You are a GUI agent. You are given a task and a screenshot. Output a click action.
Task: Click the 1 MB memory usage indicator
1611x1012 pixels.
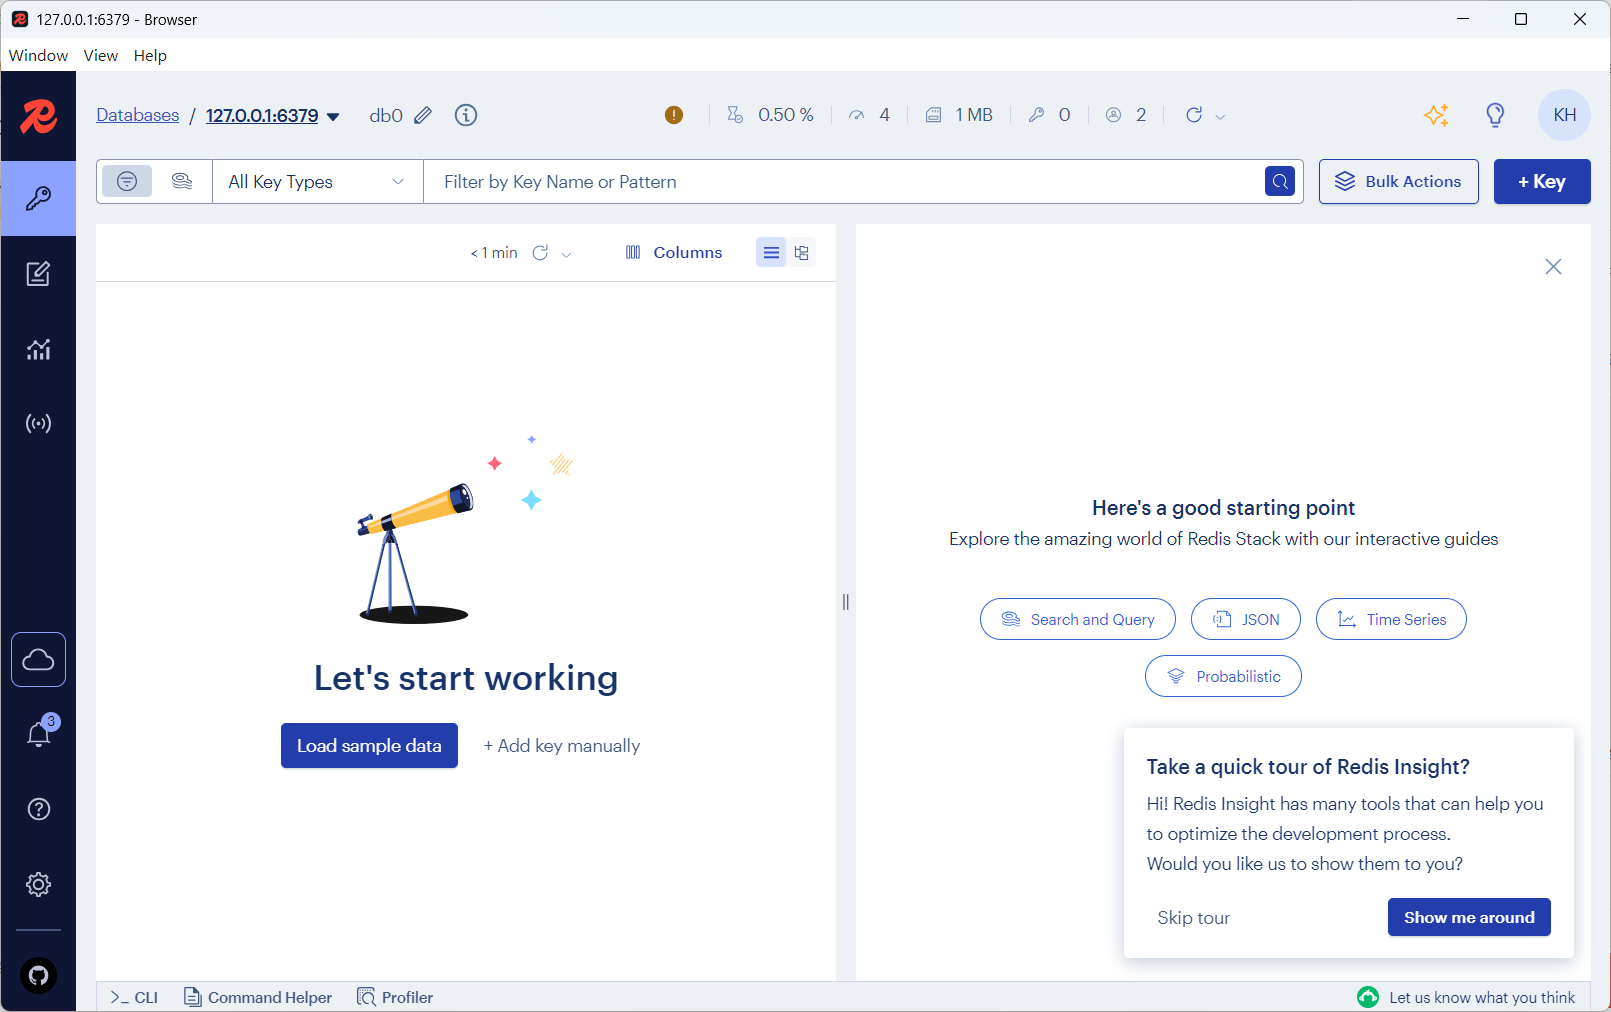click(x=959, y=115)
